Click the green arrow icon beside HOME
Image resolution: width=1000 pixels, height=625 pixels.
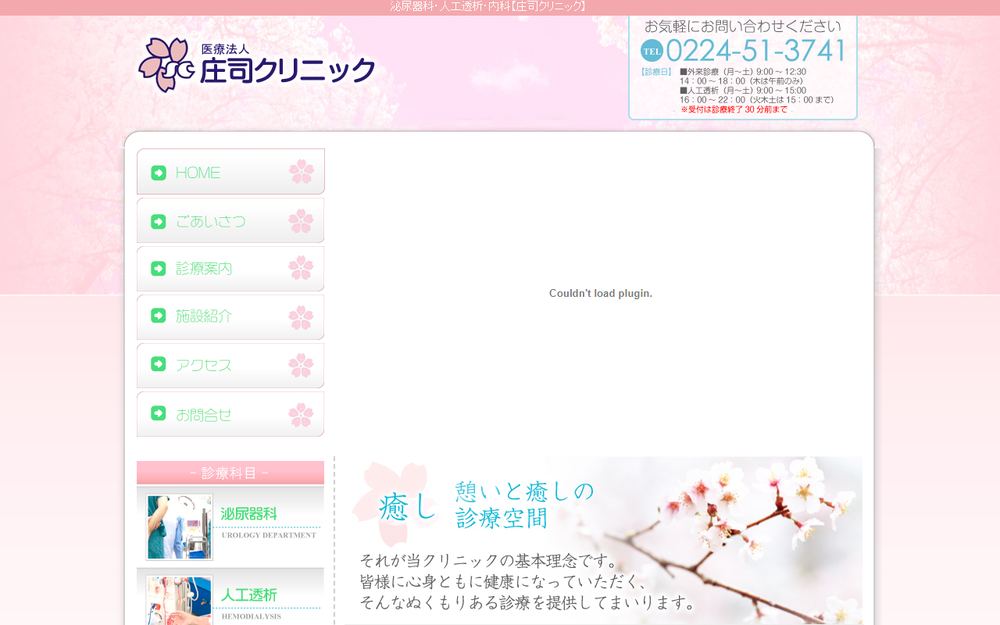click(158, 173)
